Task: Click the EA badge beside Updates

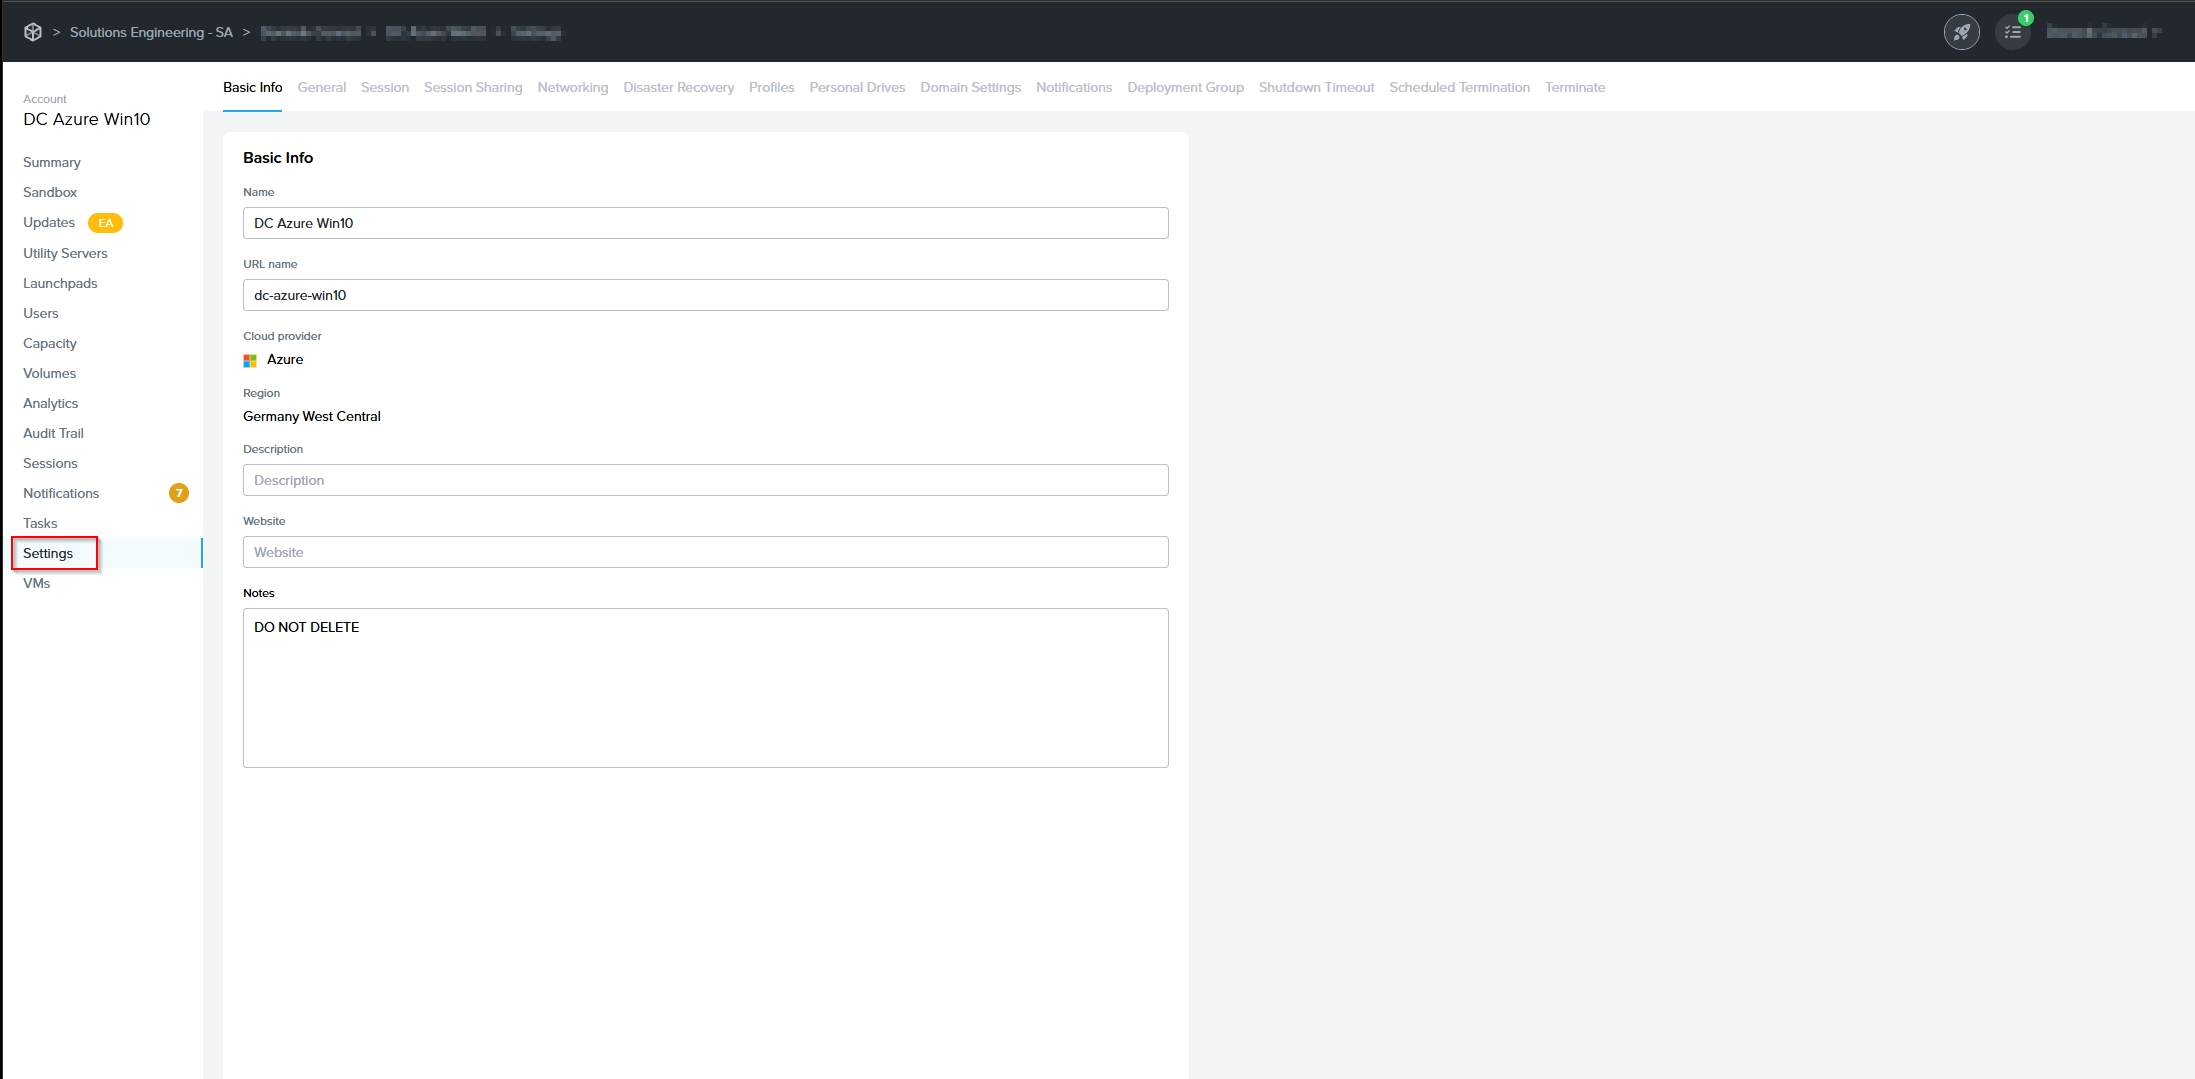Action: pos(105,223)
